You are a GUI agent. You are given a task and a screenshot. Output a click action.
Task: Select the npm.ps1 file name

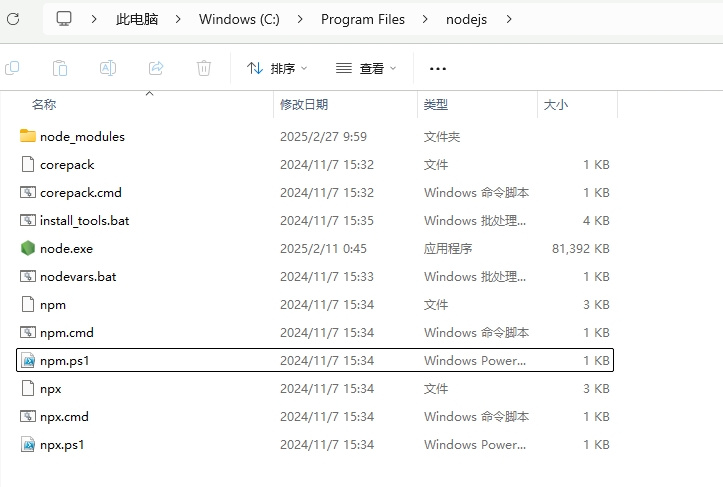coord(65,361)
